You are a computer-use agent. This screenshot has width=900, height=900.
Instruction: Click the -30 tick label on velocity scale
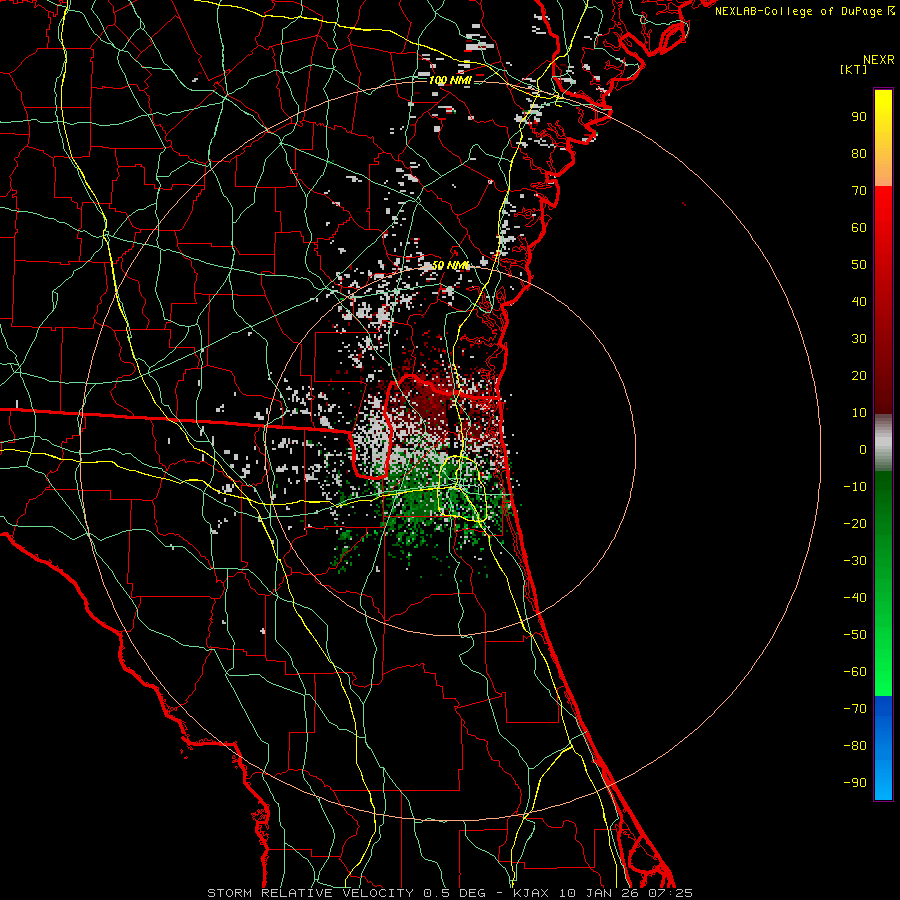(x=855, y=561)
